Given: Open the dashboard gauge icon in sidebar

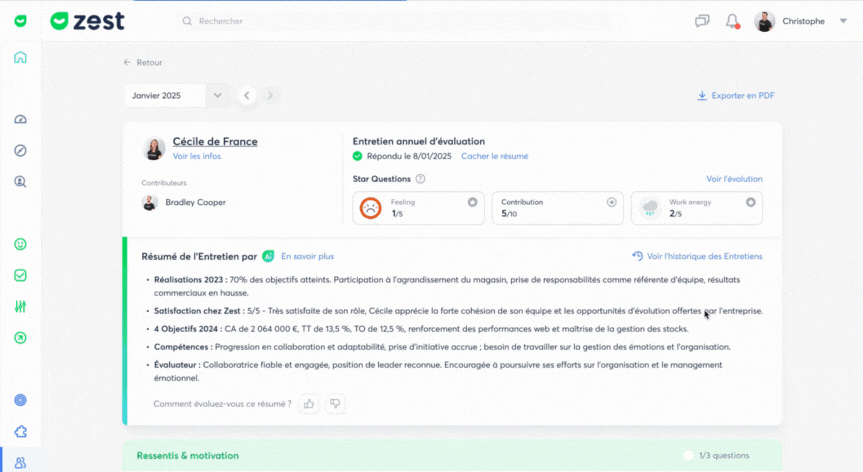Looking at the screenshot, I should pos(20,120).
